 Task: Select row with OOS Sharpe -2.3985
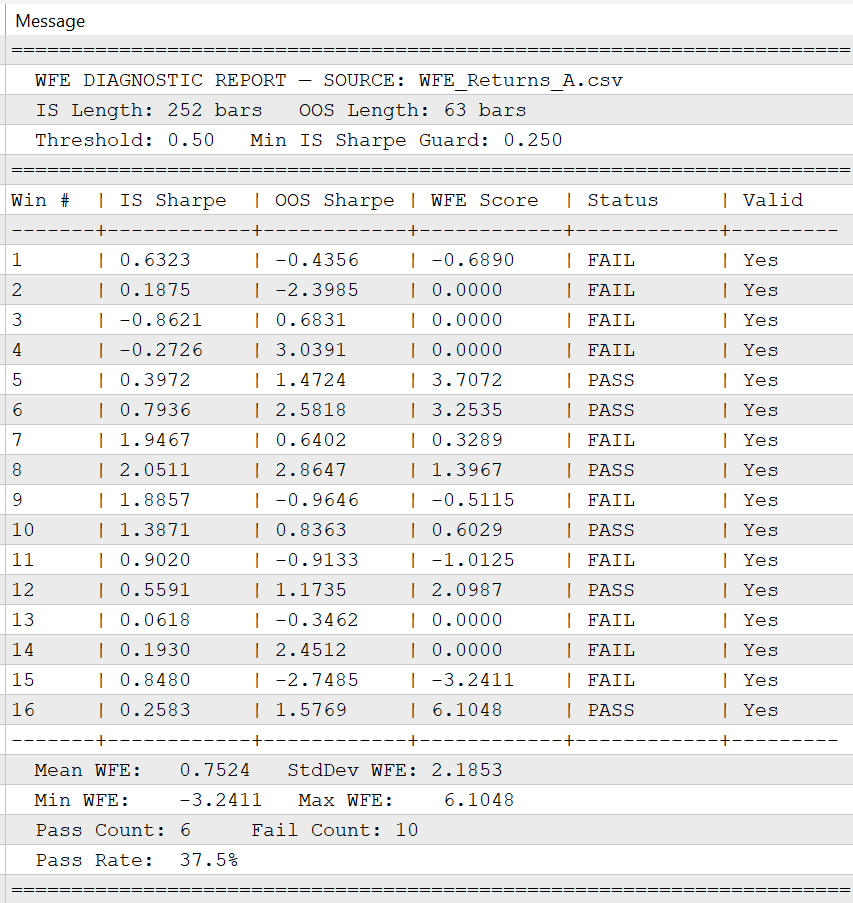coord(429,290)
